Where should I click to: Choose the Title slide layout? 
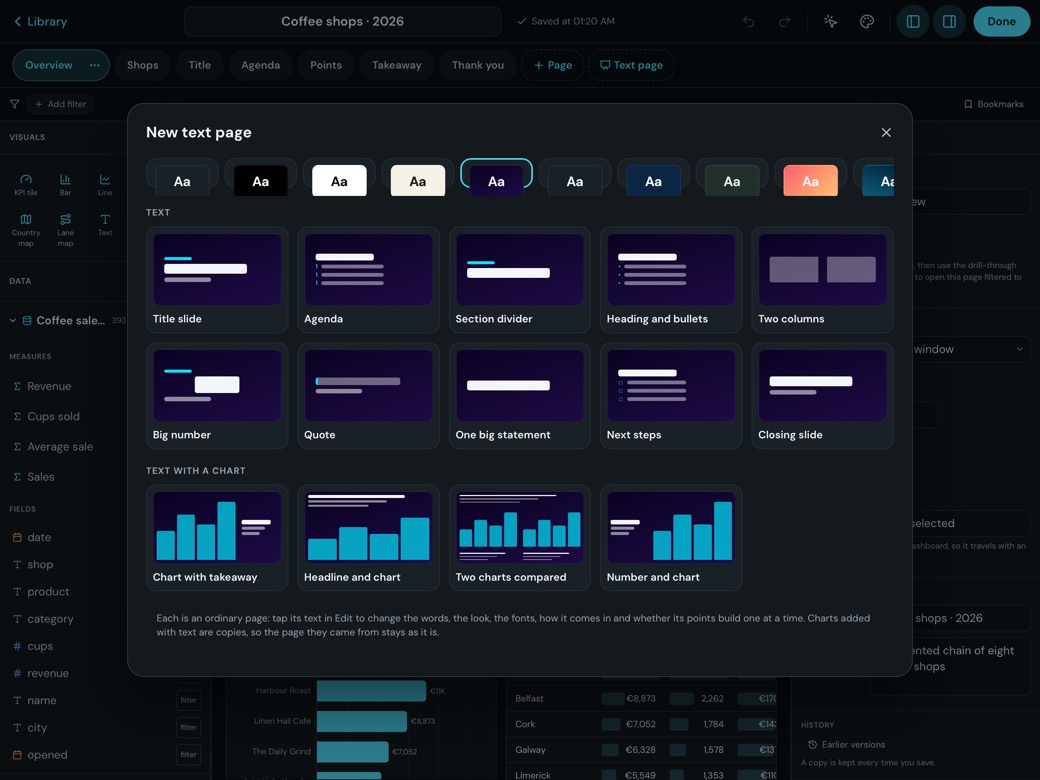pos(217,280)
